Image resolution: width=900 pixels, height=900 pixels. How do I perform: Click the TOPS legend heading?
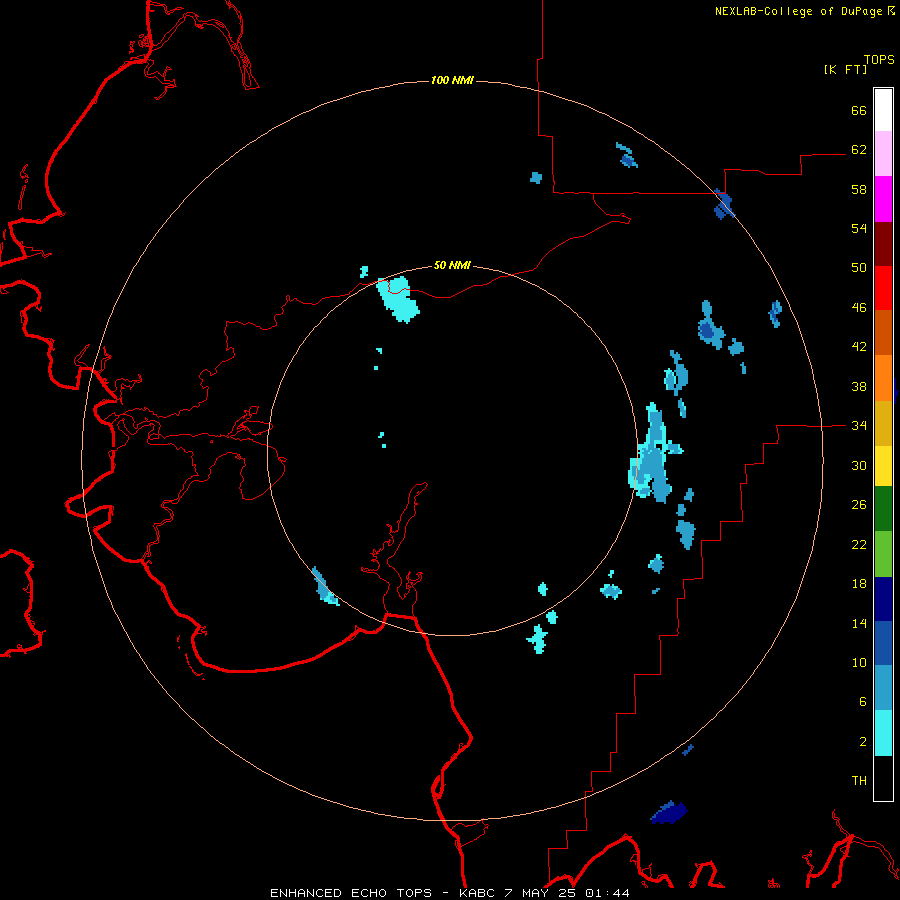click(879, 59)
